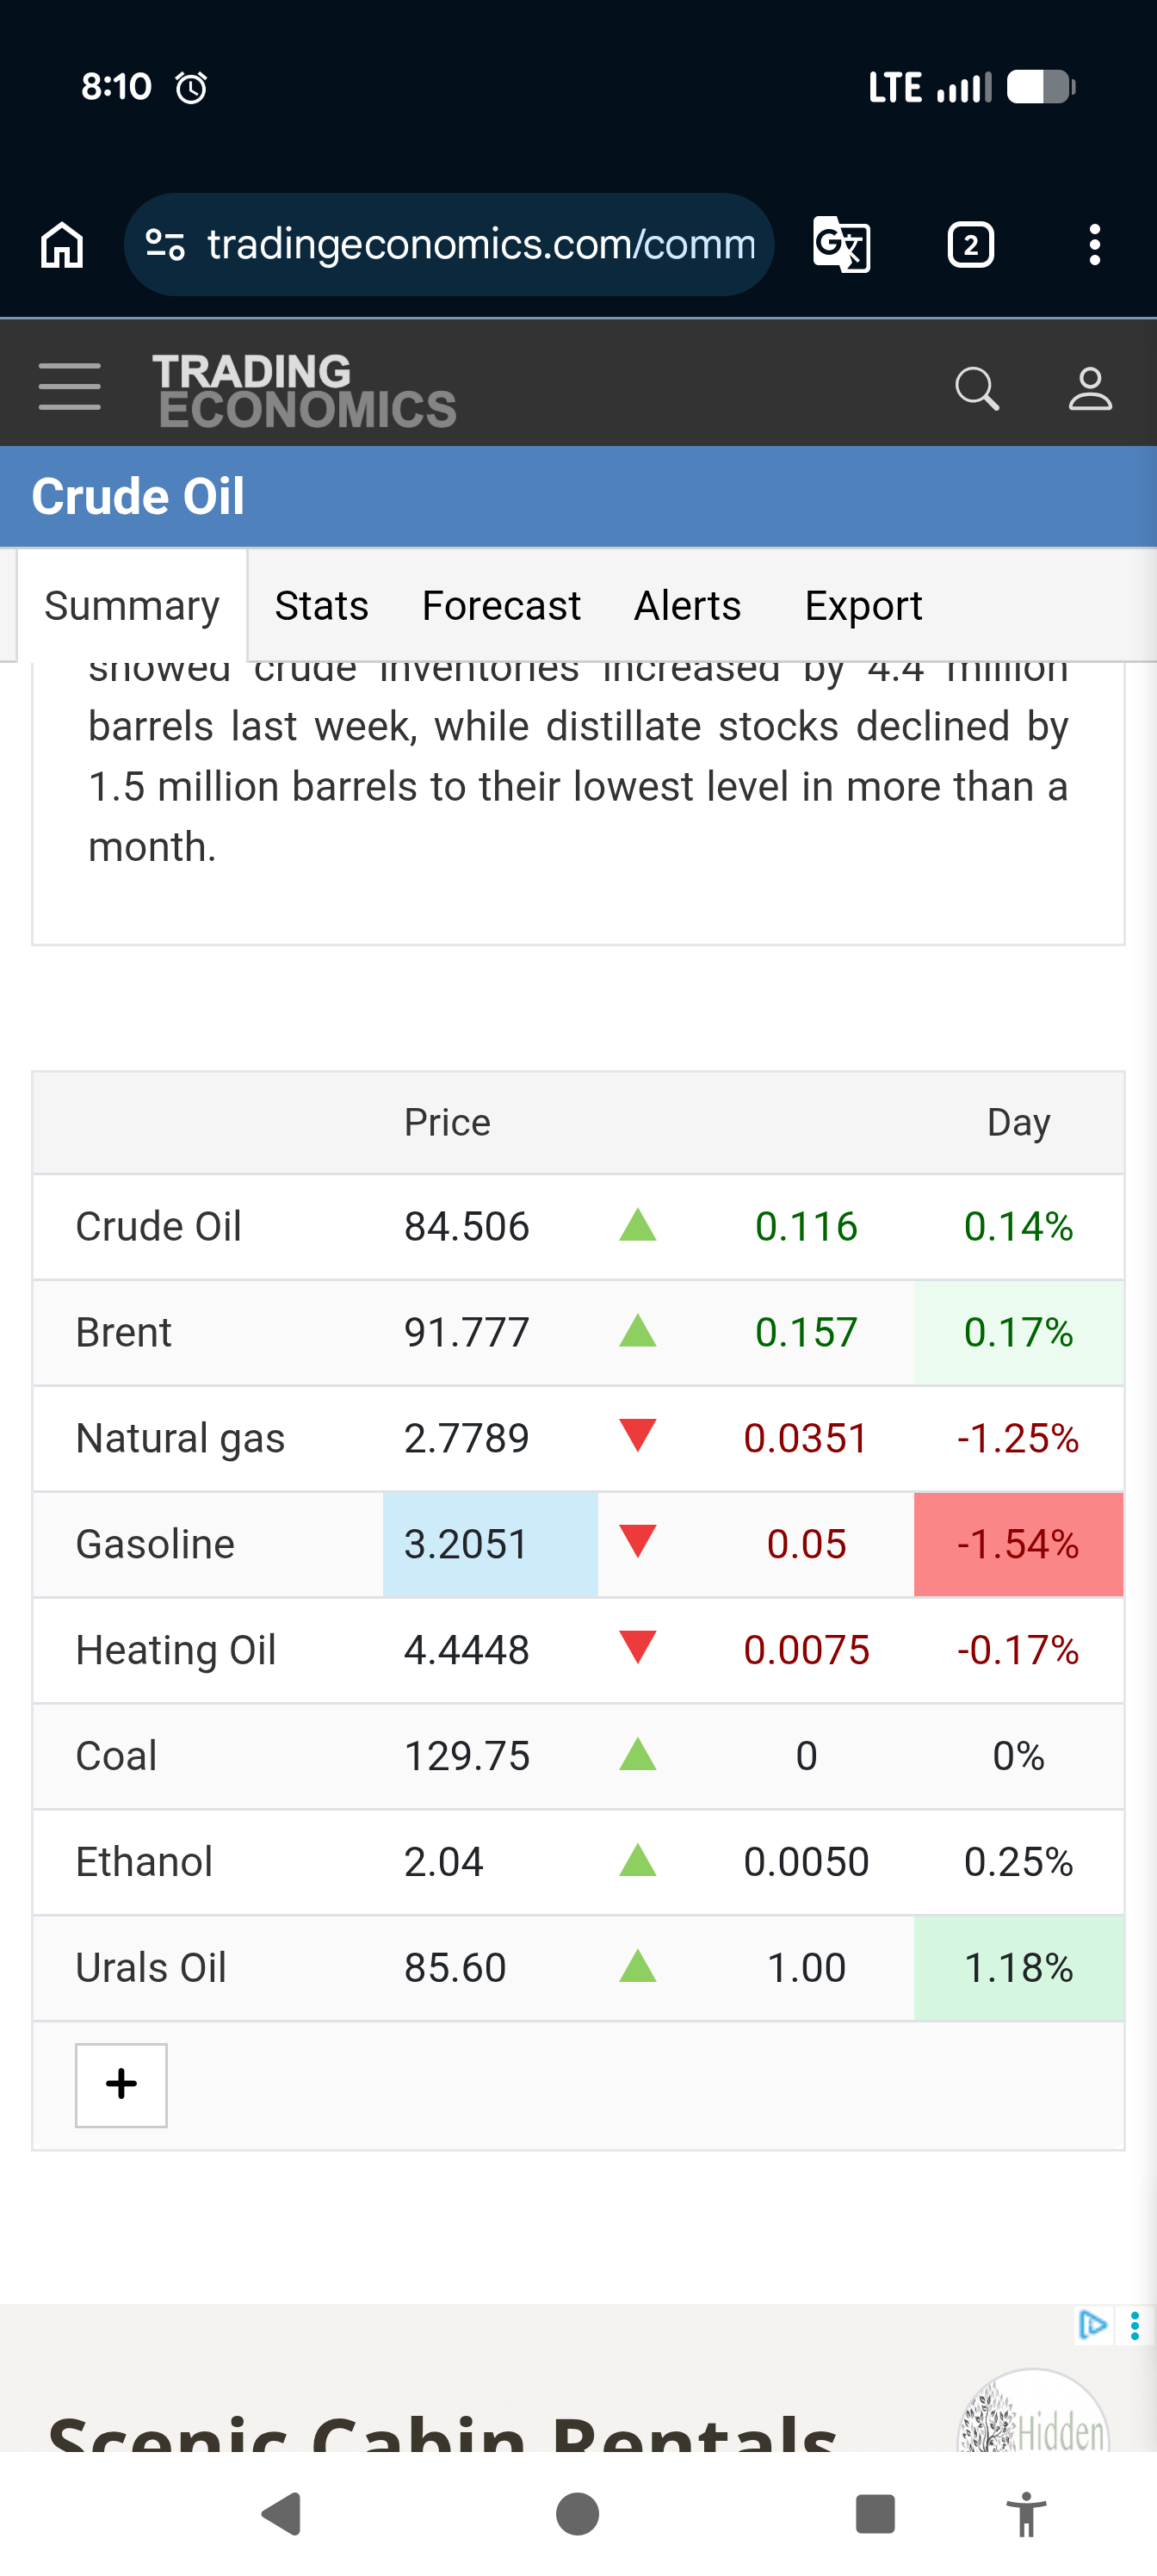Viewport: 1157px width, 2576px height.
Task: Open the tab switcher showing 2 tabs
Action: pos(970,245)
